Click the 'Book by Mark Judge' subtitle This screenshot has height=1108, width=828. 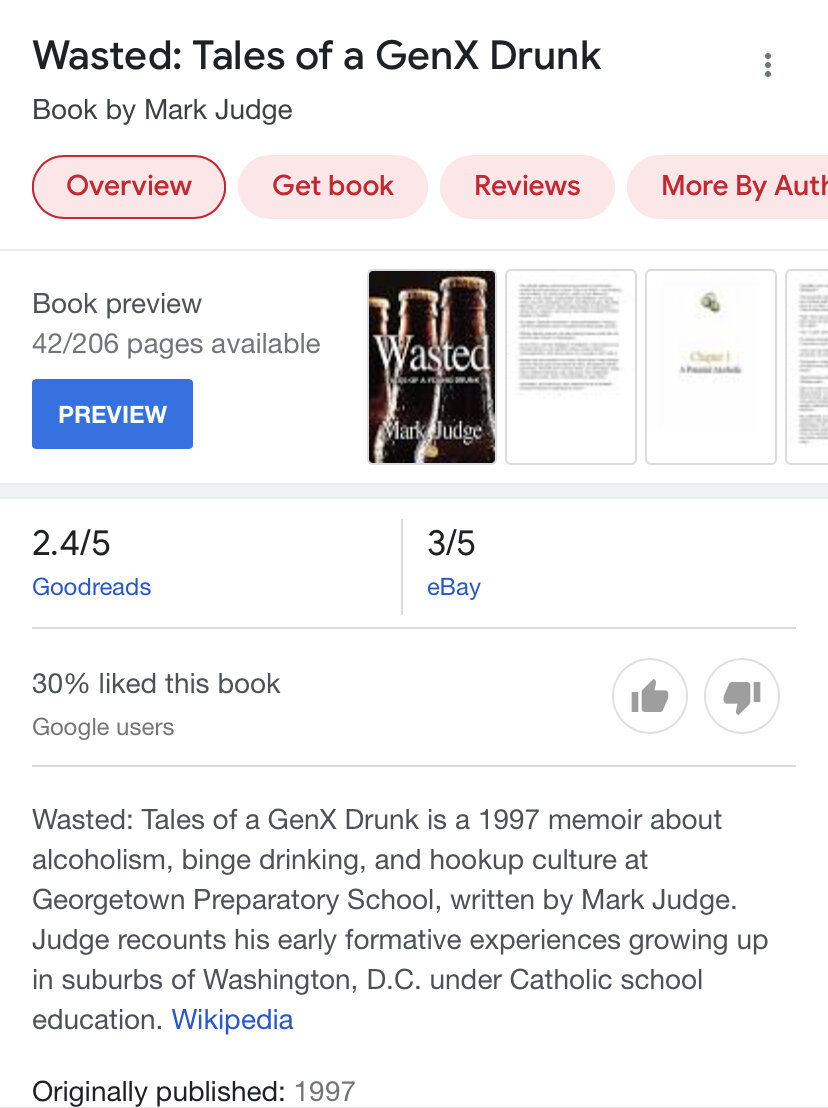163,110
